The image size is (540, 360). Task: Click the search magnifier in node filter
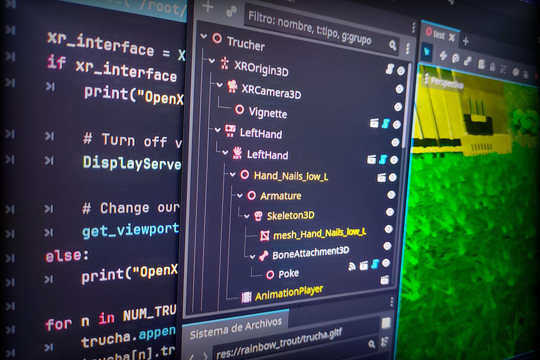point(392,45)
